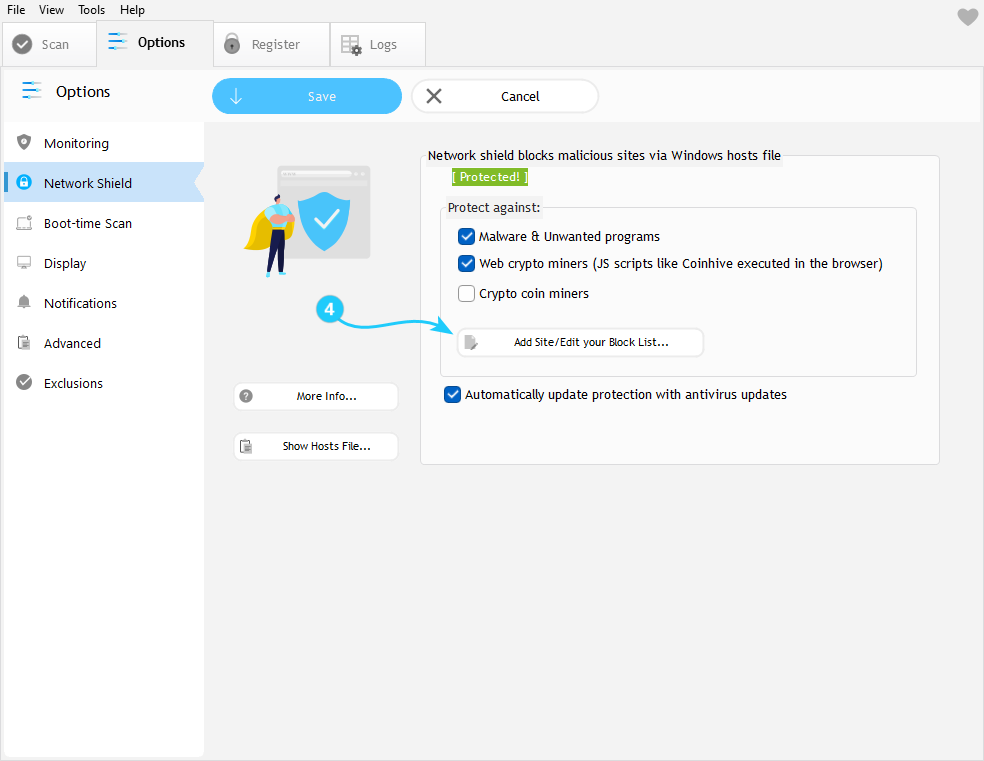Toggle automatic protection update checkbox
The width and height of the screenshot is (984, 761).
pyautogui.click(x=452, y=395)
